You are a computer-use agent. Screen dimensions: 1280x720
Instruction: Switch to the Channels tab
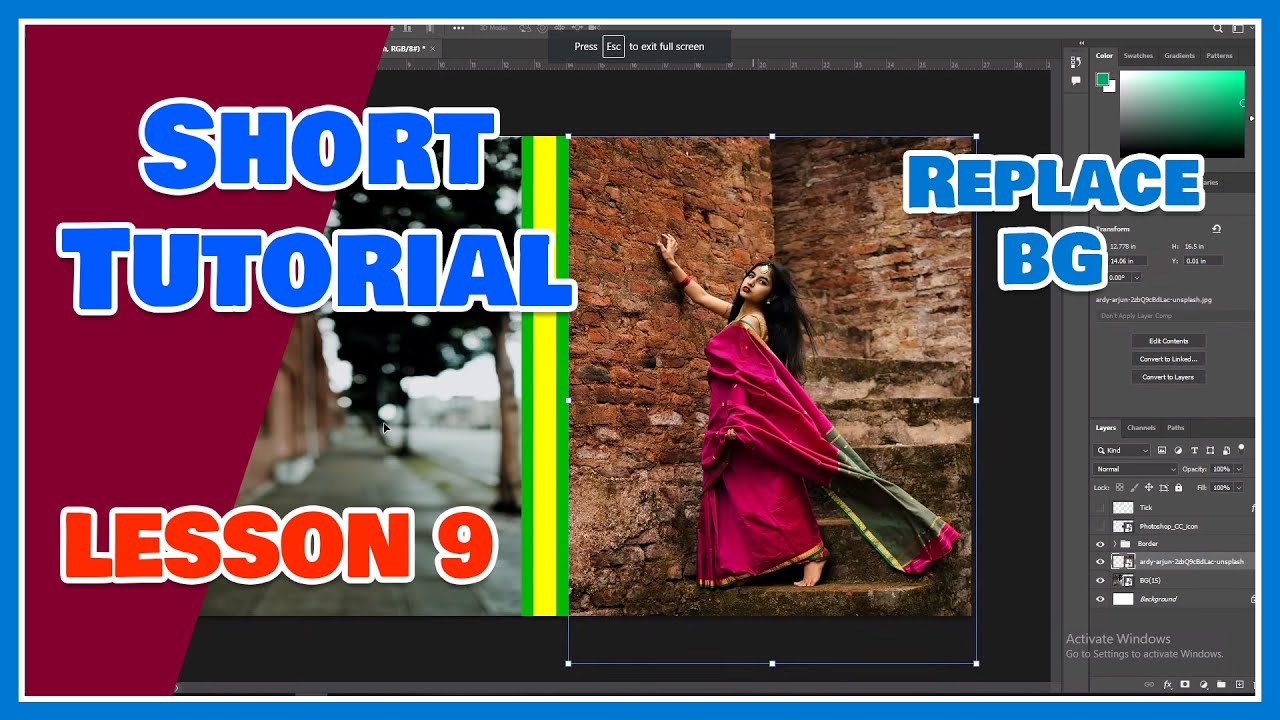(1141, 428)
